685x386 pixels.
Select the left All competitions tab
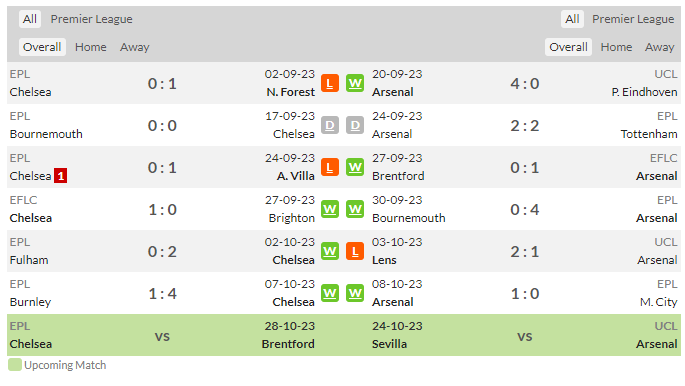click(30, 19)
